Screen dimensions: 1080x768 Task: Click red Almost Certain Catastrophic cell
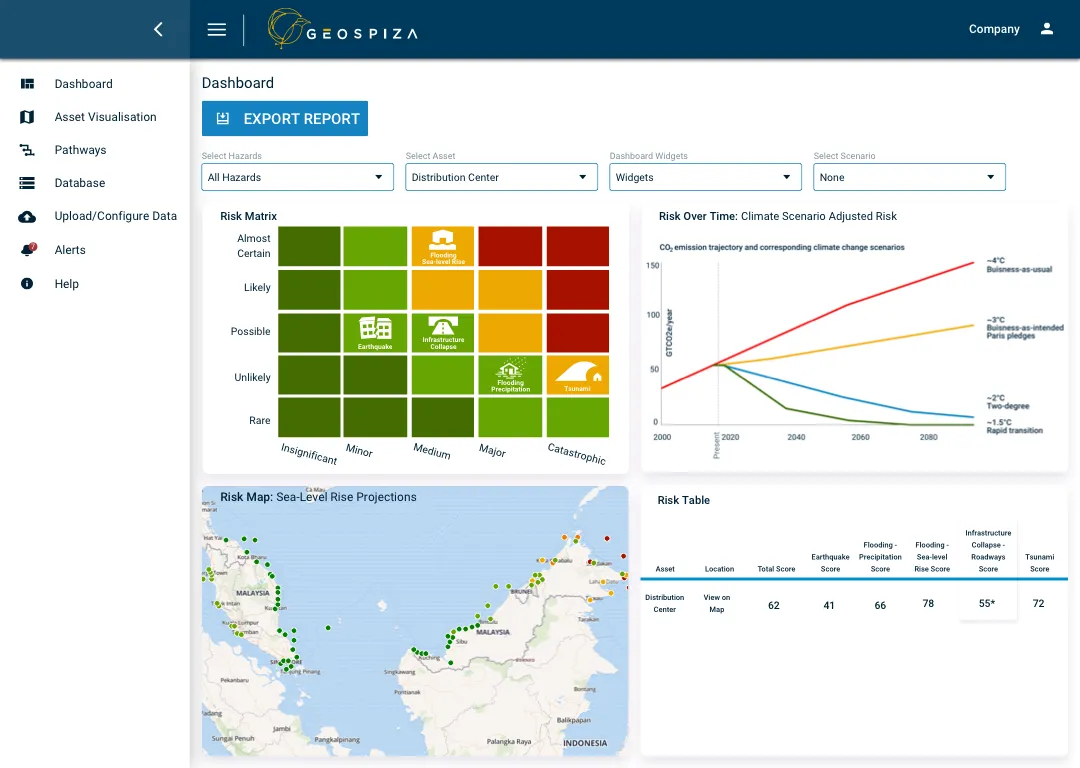[x=578, y=247]
